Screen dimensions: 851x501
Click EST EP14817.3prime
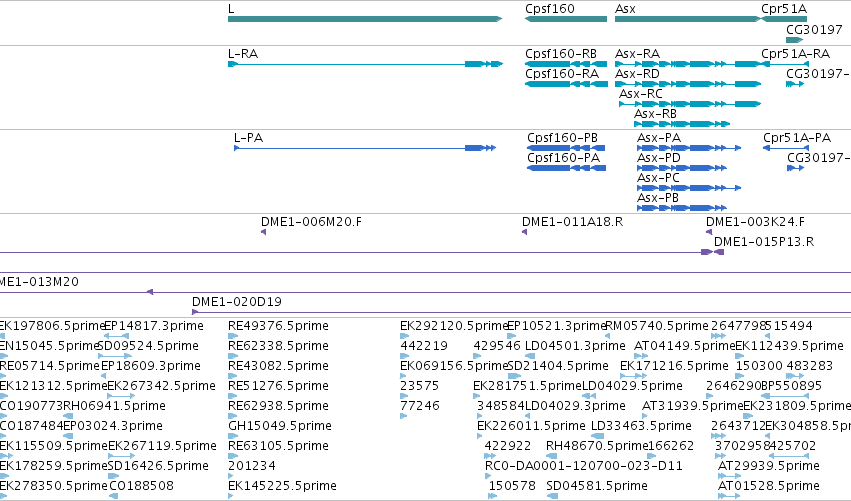(x=154, y=326)
